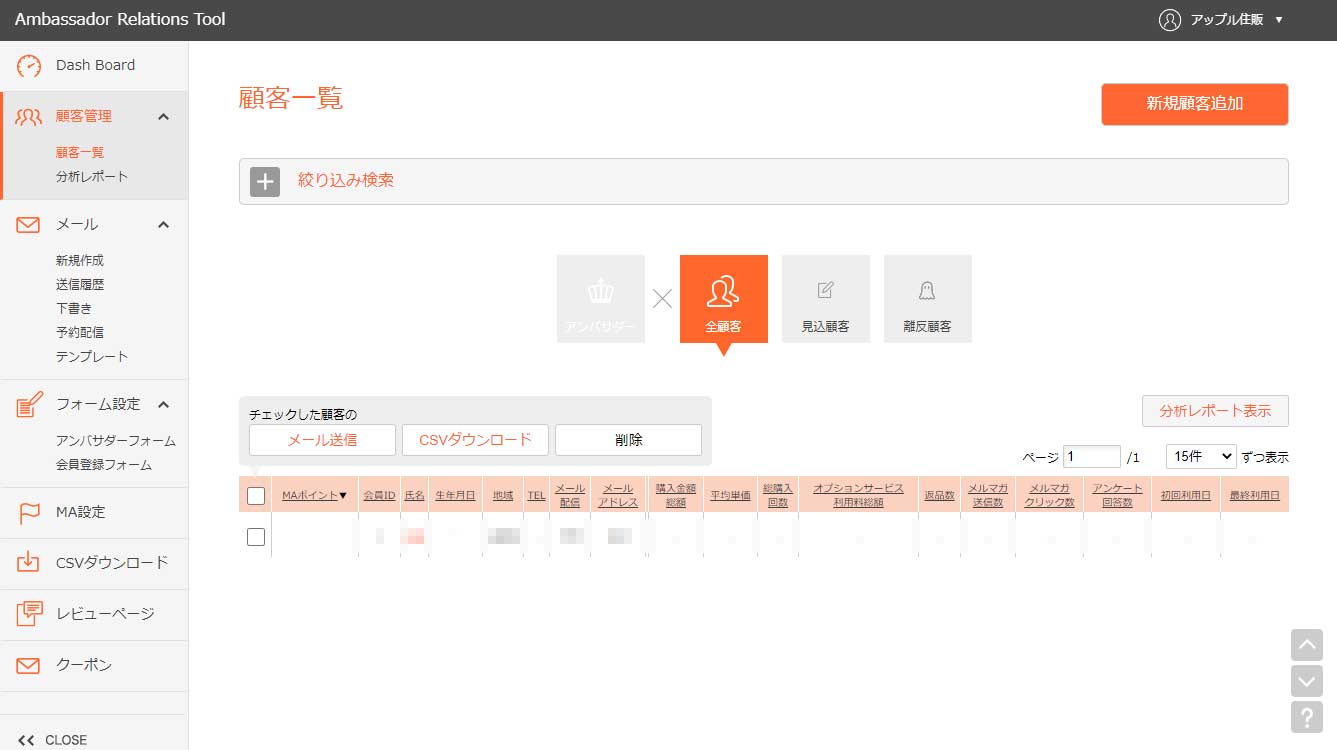Click the user avatar icon in the header
Viewport: 1337px width, 750px height.
click(1170, 20)
